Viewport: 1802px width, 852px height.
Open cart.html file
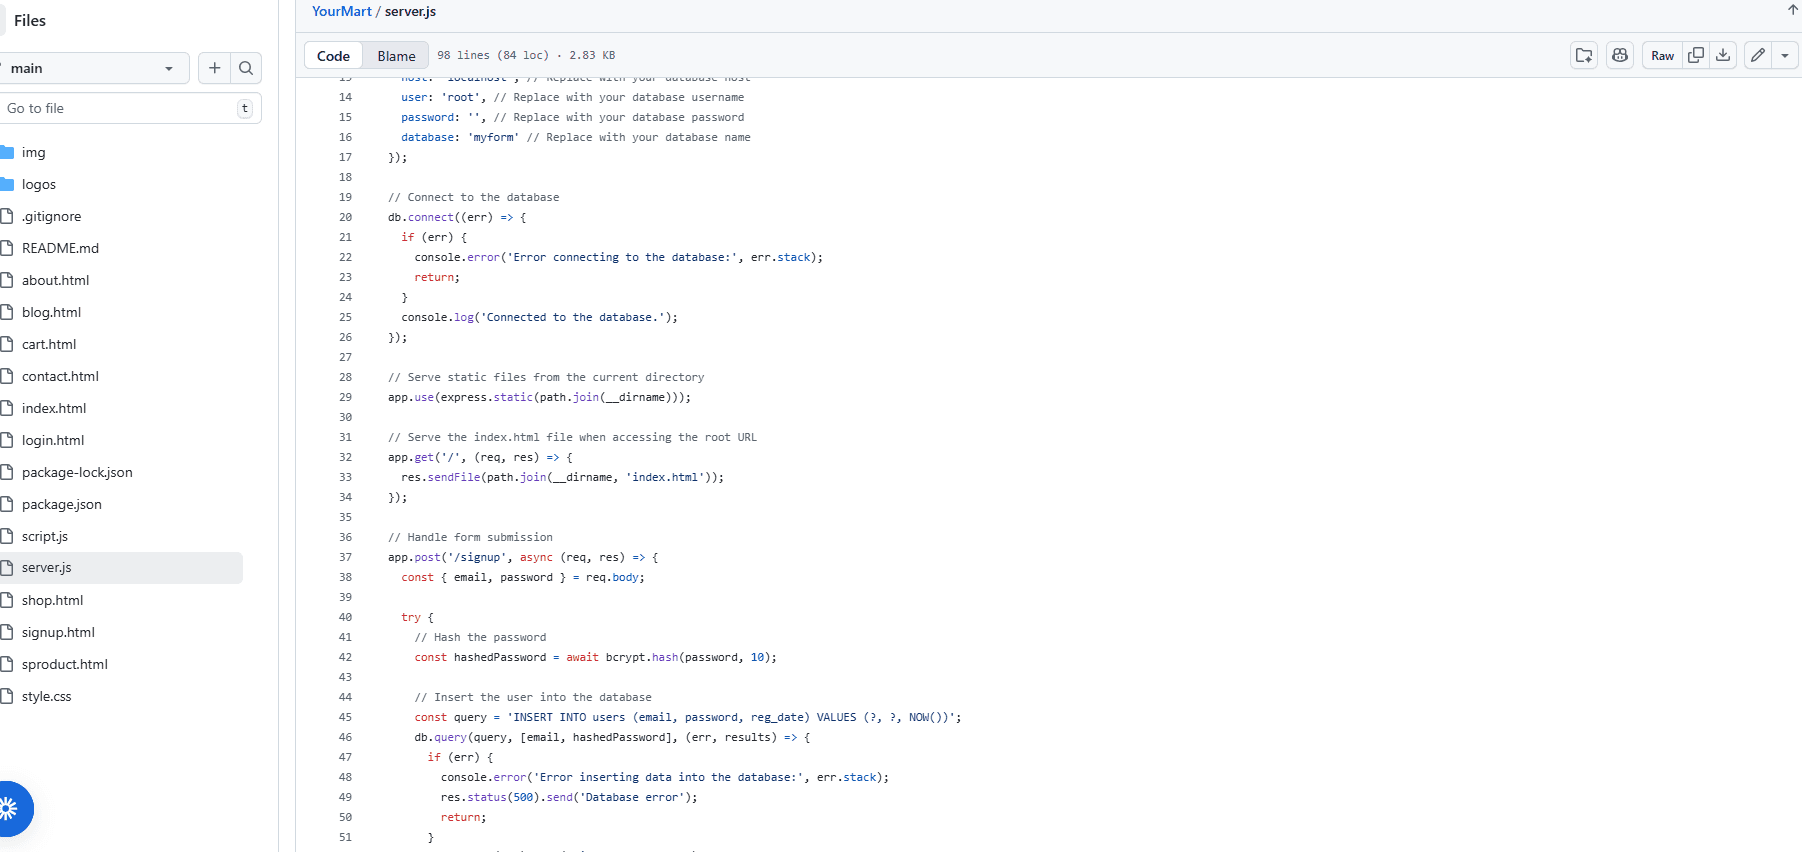click(x=49, y=344)
